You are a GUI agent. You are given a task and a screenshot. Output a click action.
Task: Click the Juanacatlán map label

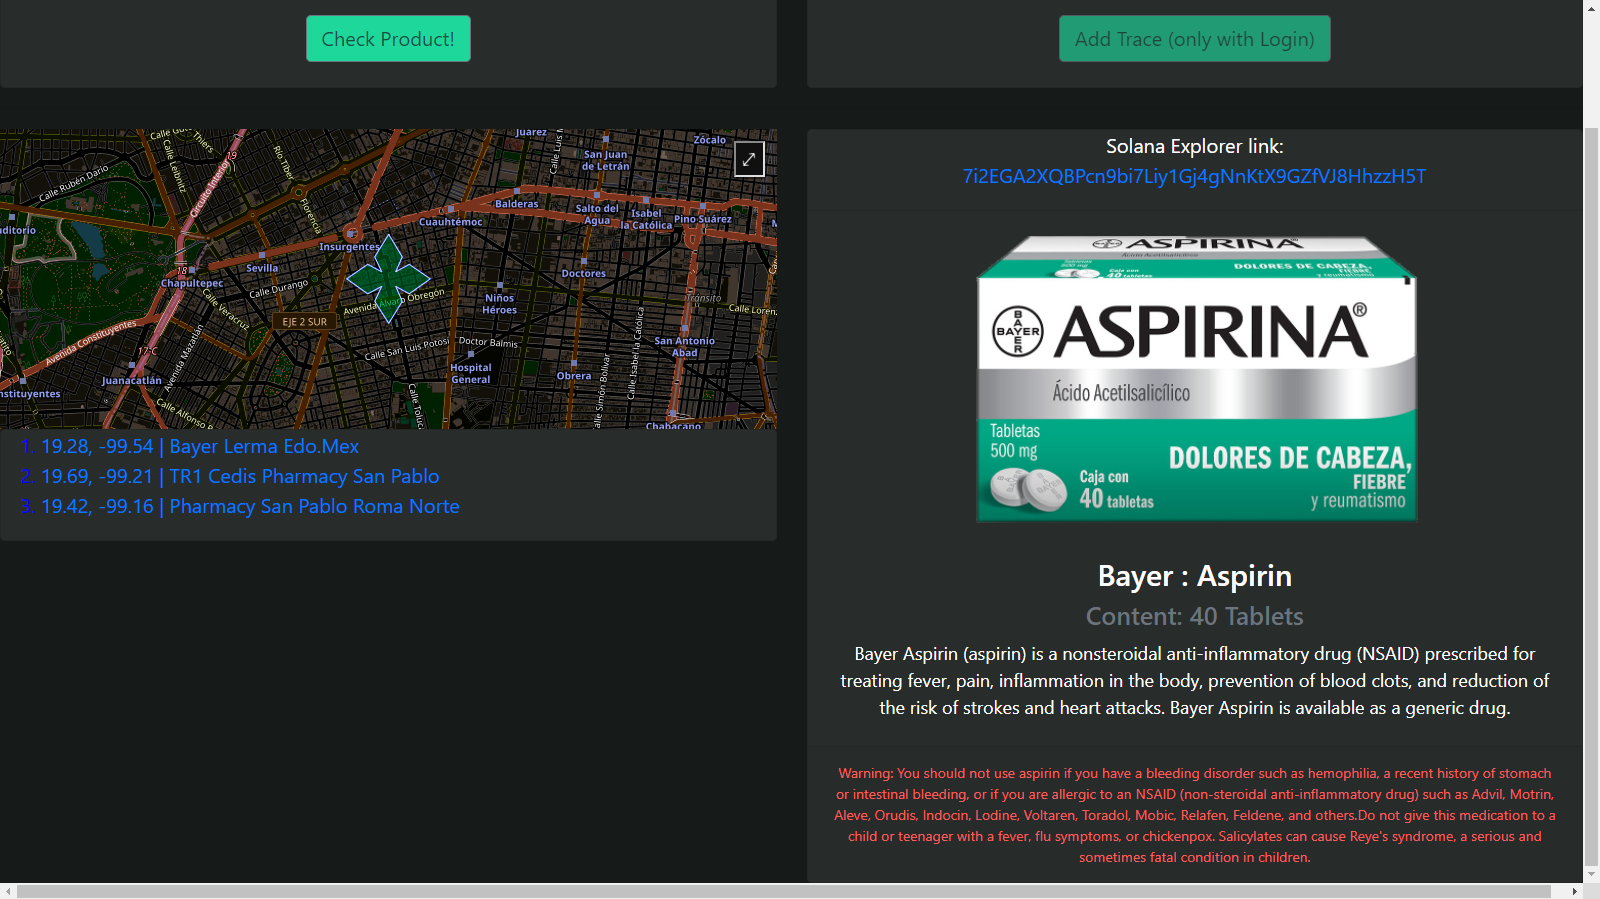(x=132, y=381)
